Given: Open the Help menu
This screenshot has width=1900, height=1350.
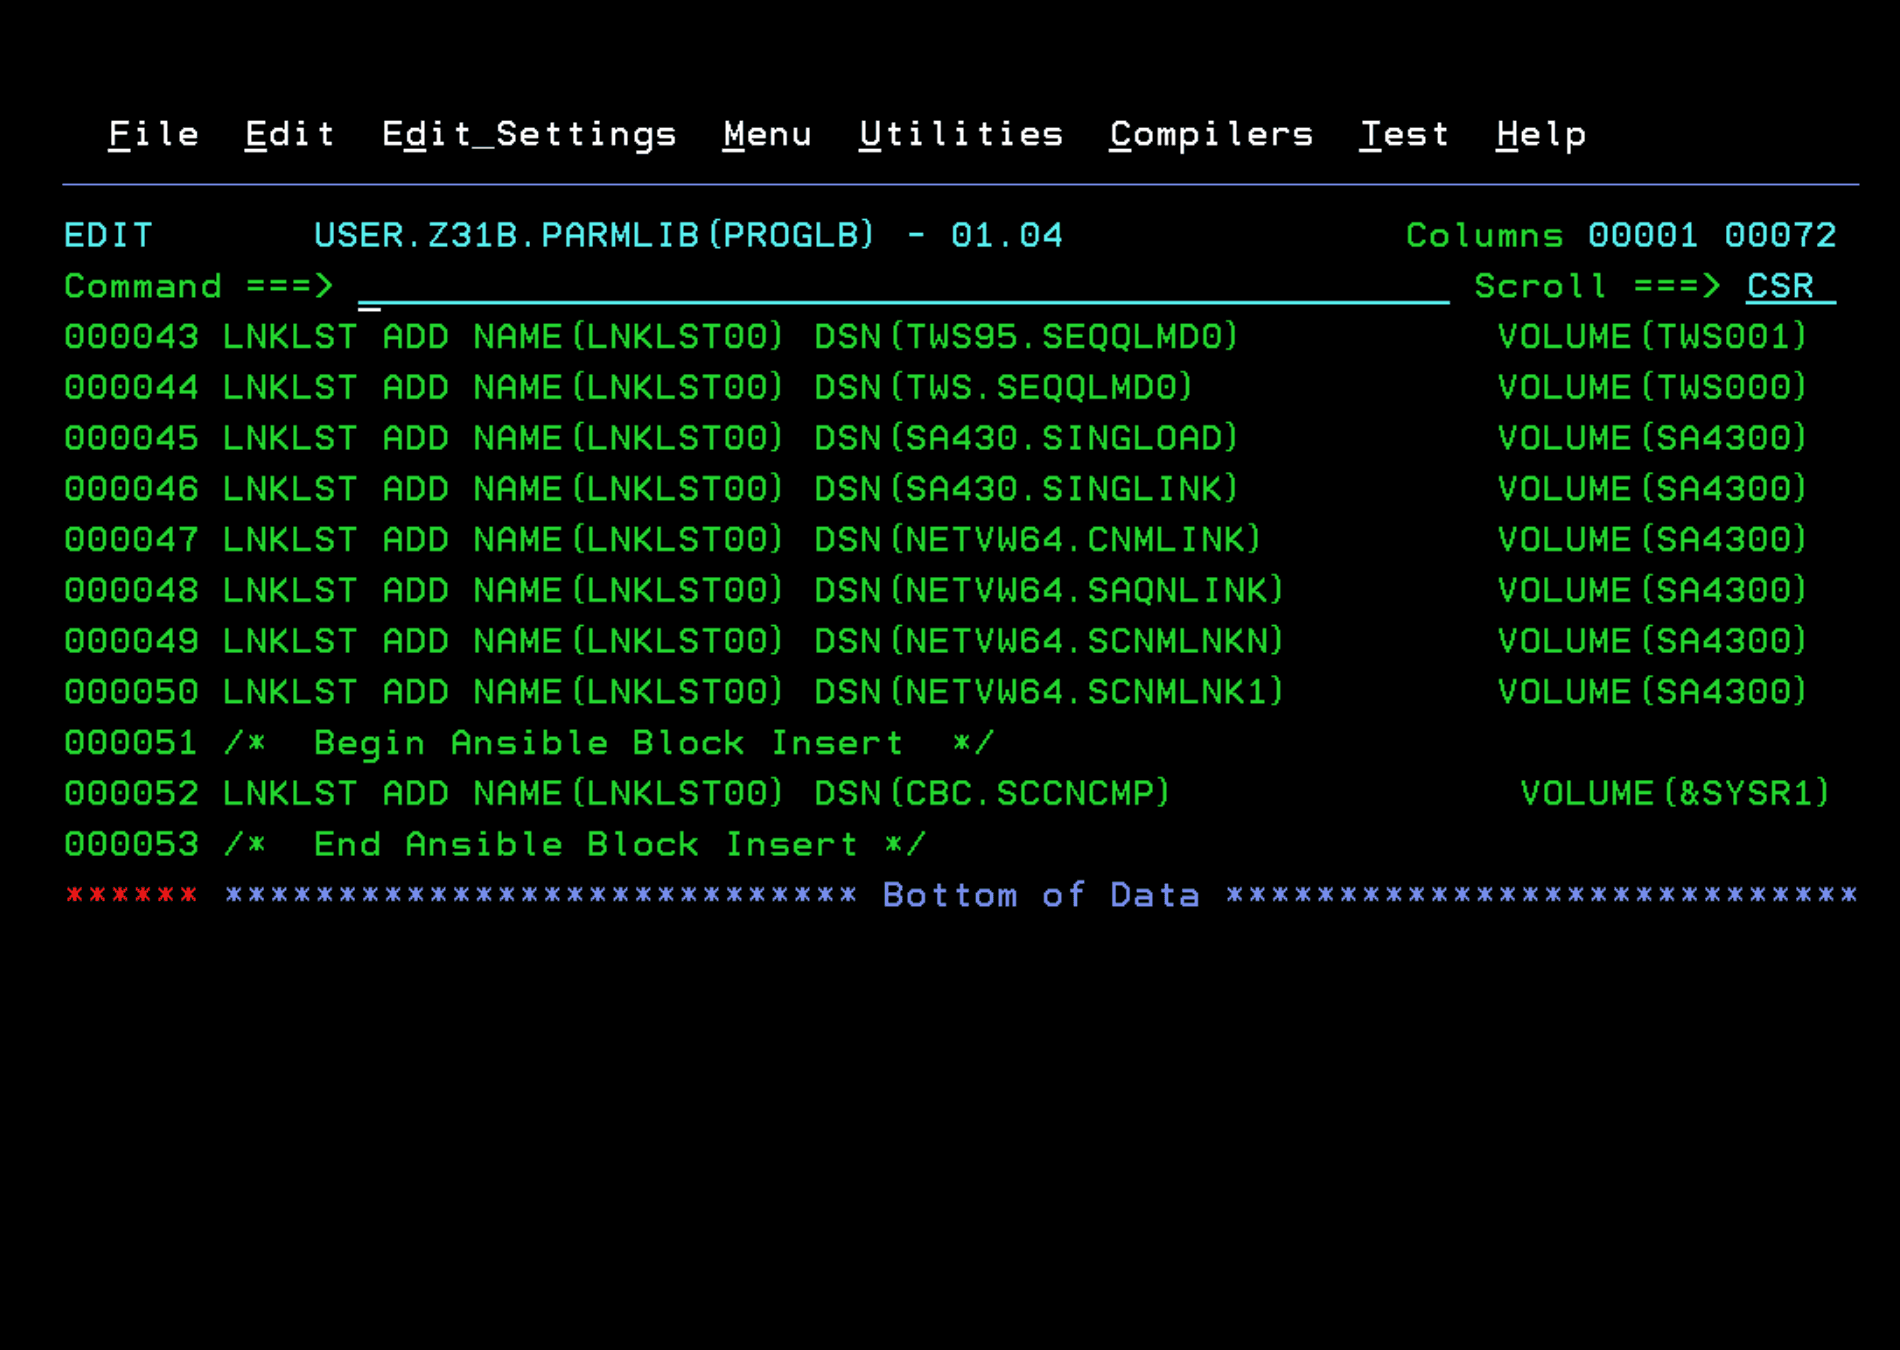Looking at the screenshot, I should click(x=1540, y=134).
